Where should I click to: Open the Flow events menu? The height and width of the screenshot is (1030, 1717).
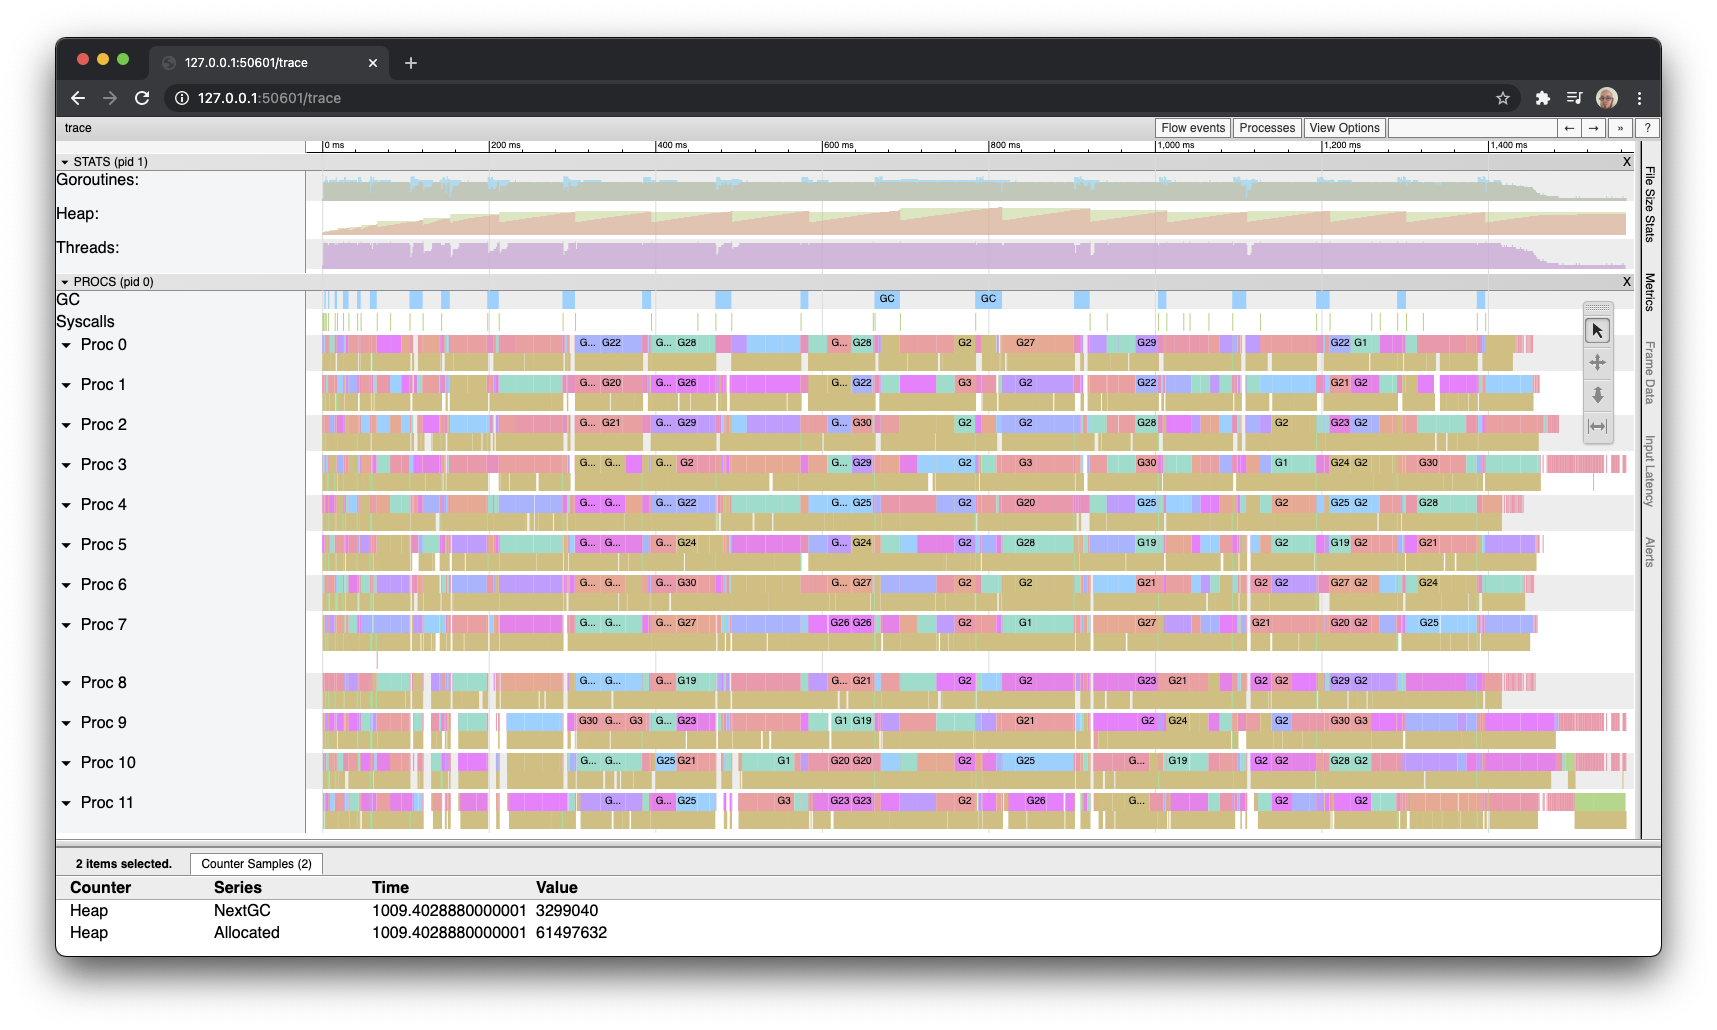click(x=1193, y=128)
